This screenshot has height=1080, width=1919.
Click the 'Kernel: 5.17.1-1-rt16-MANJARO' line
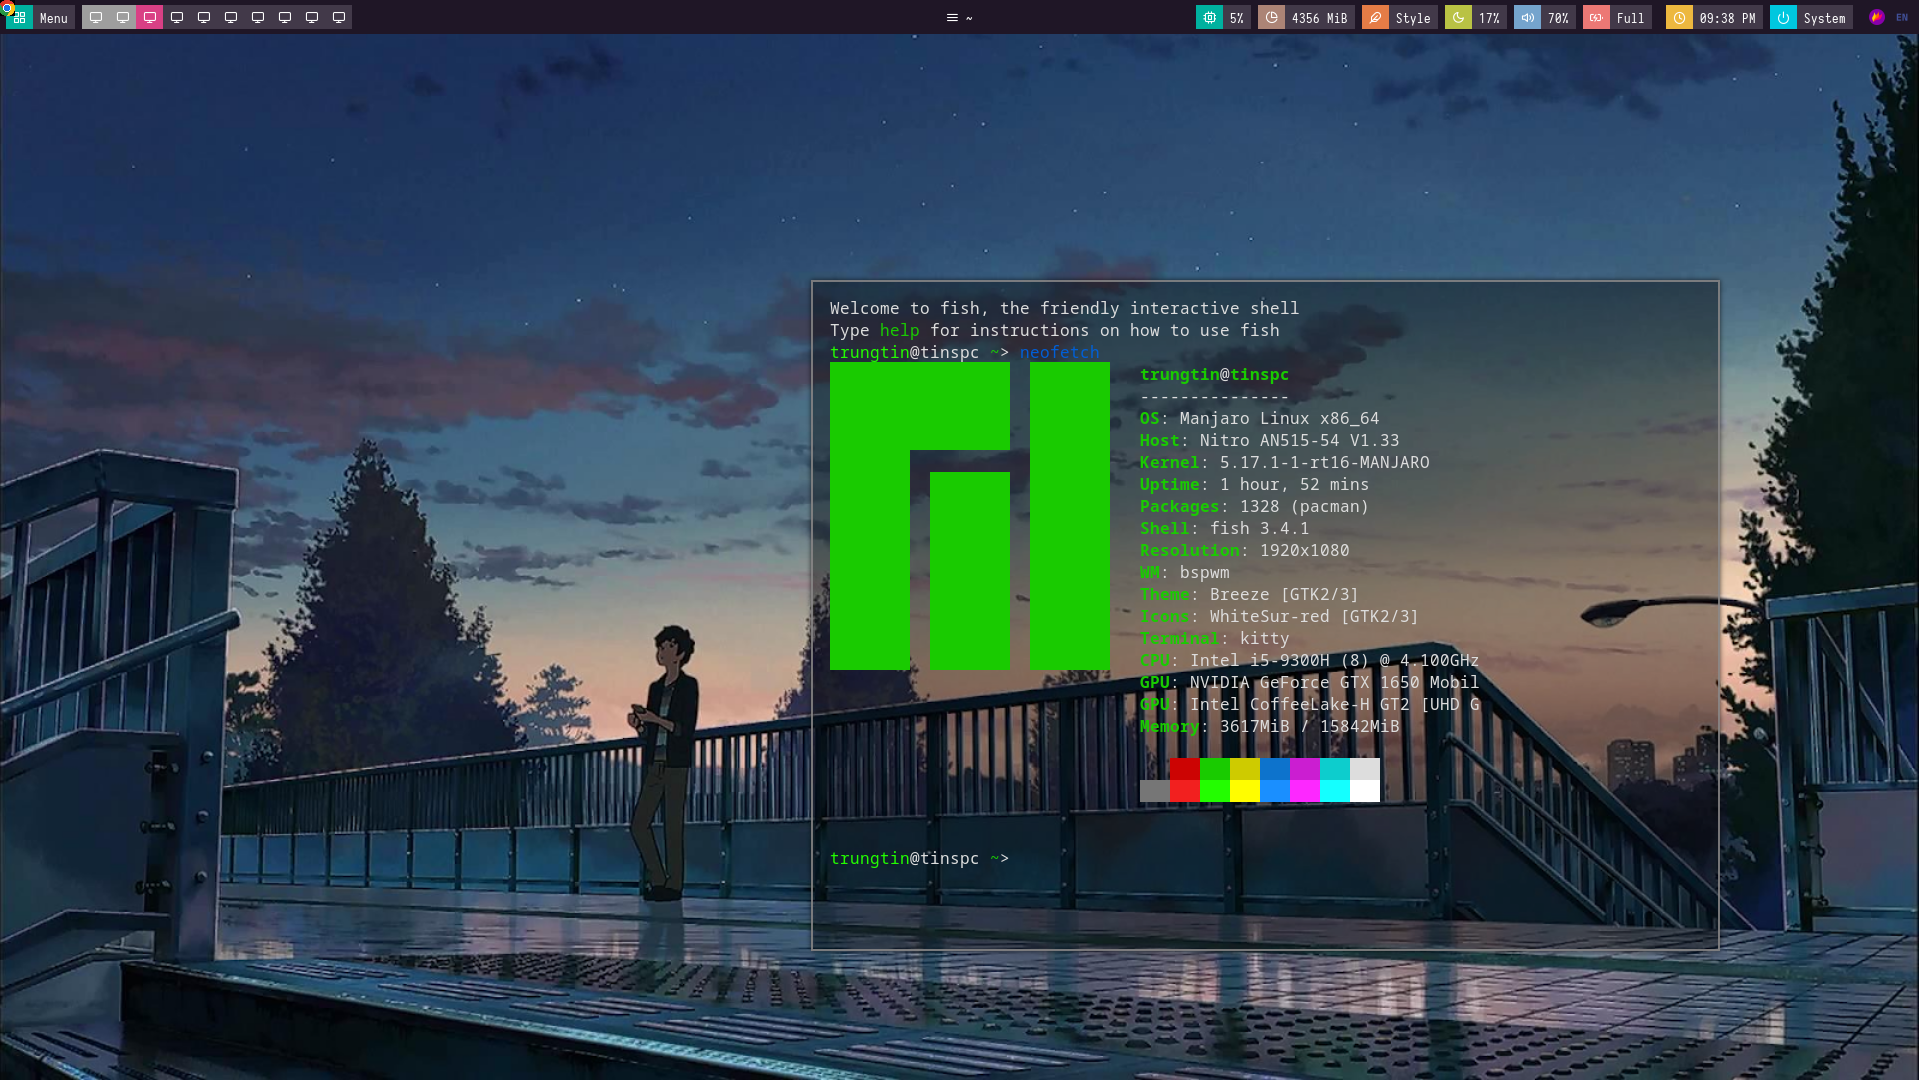(1284, 462)
